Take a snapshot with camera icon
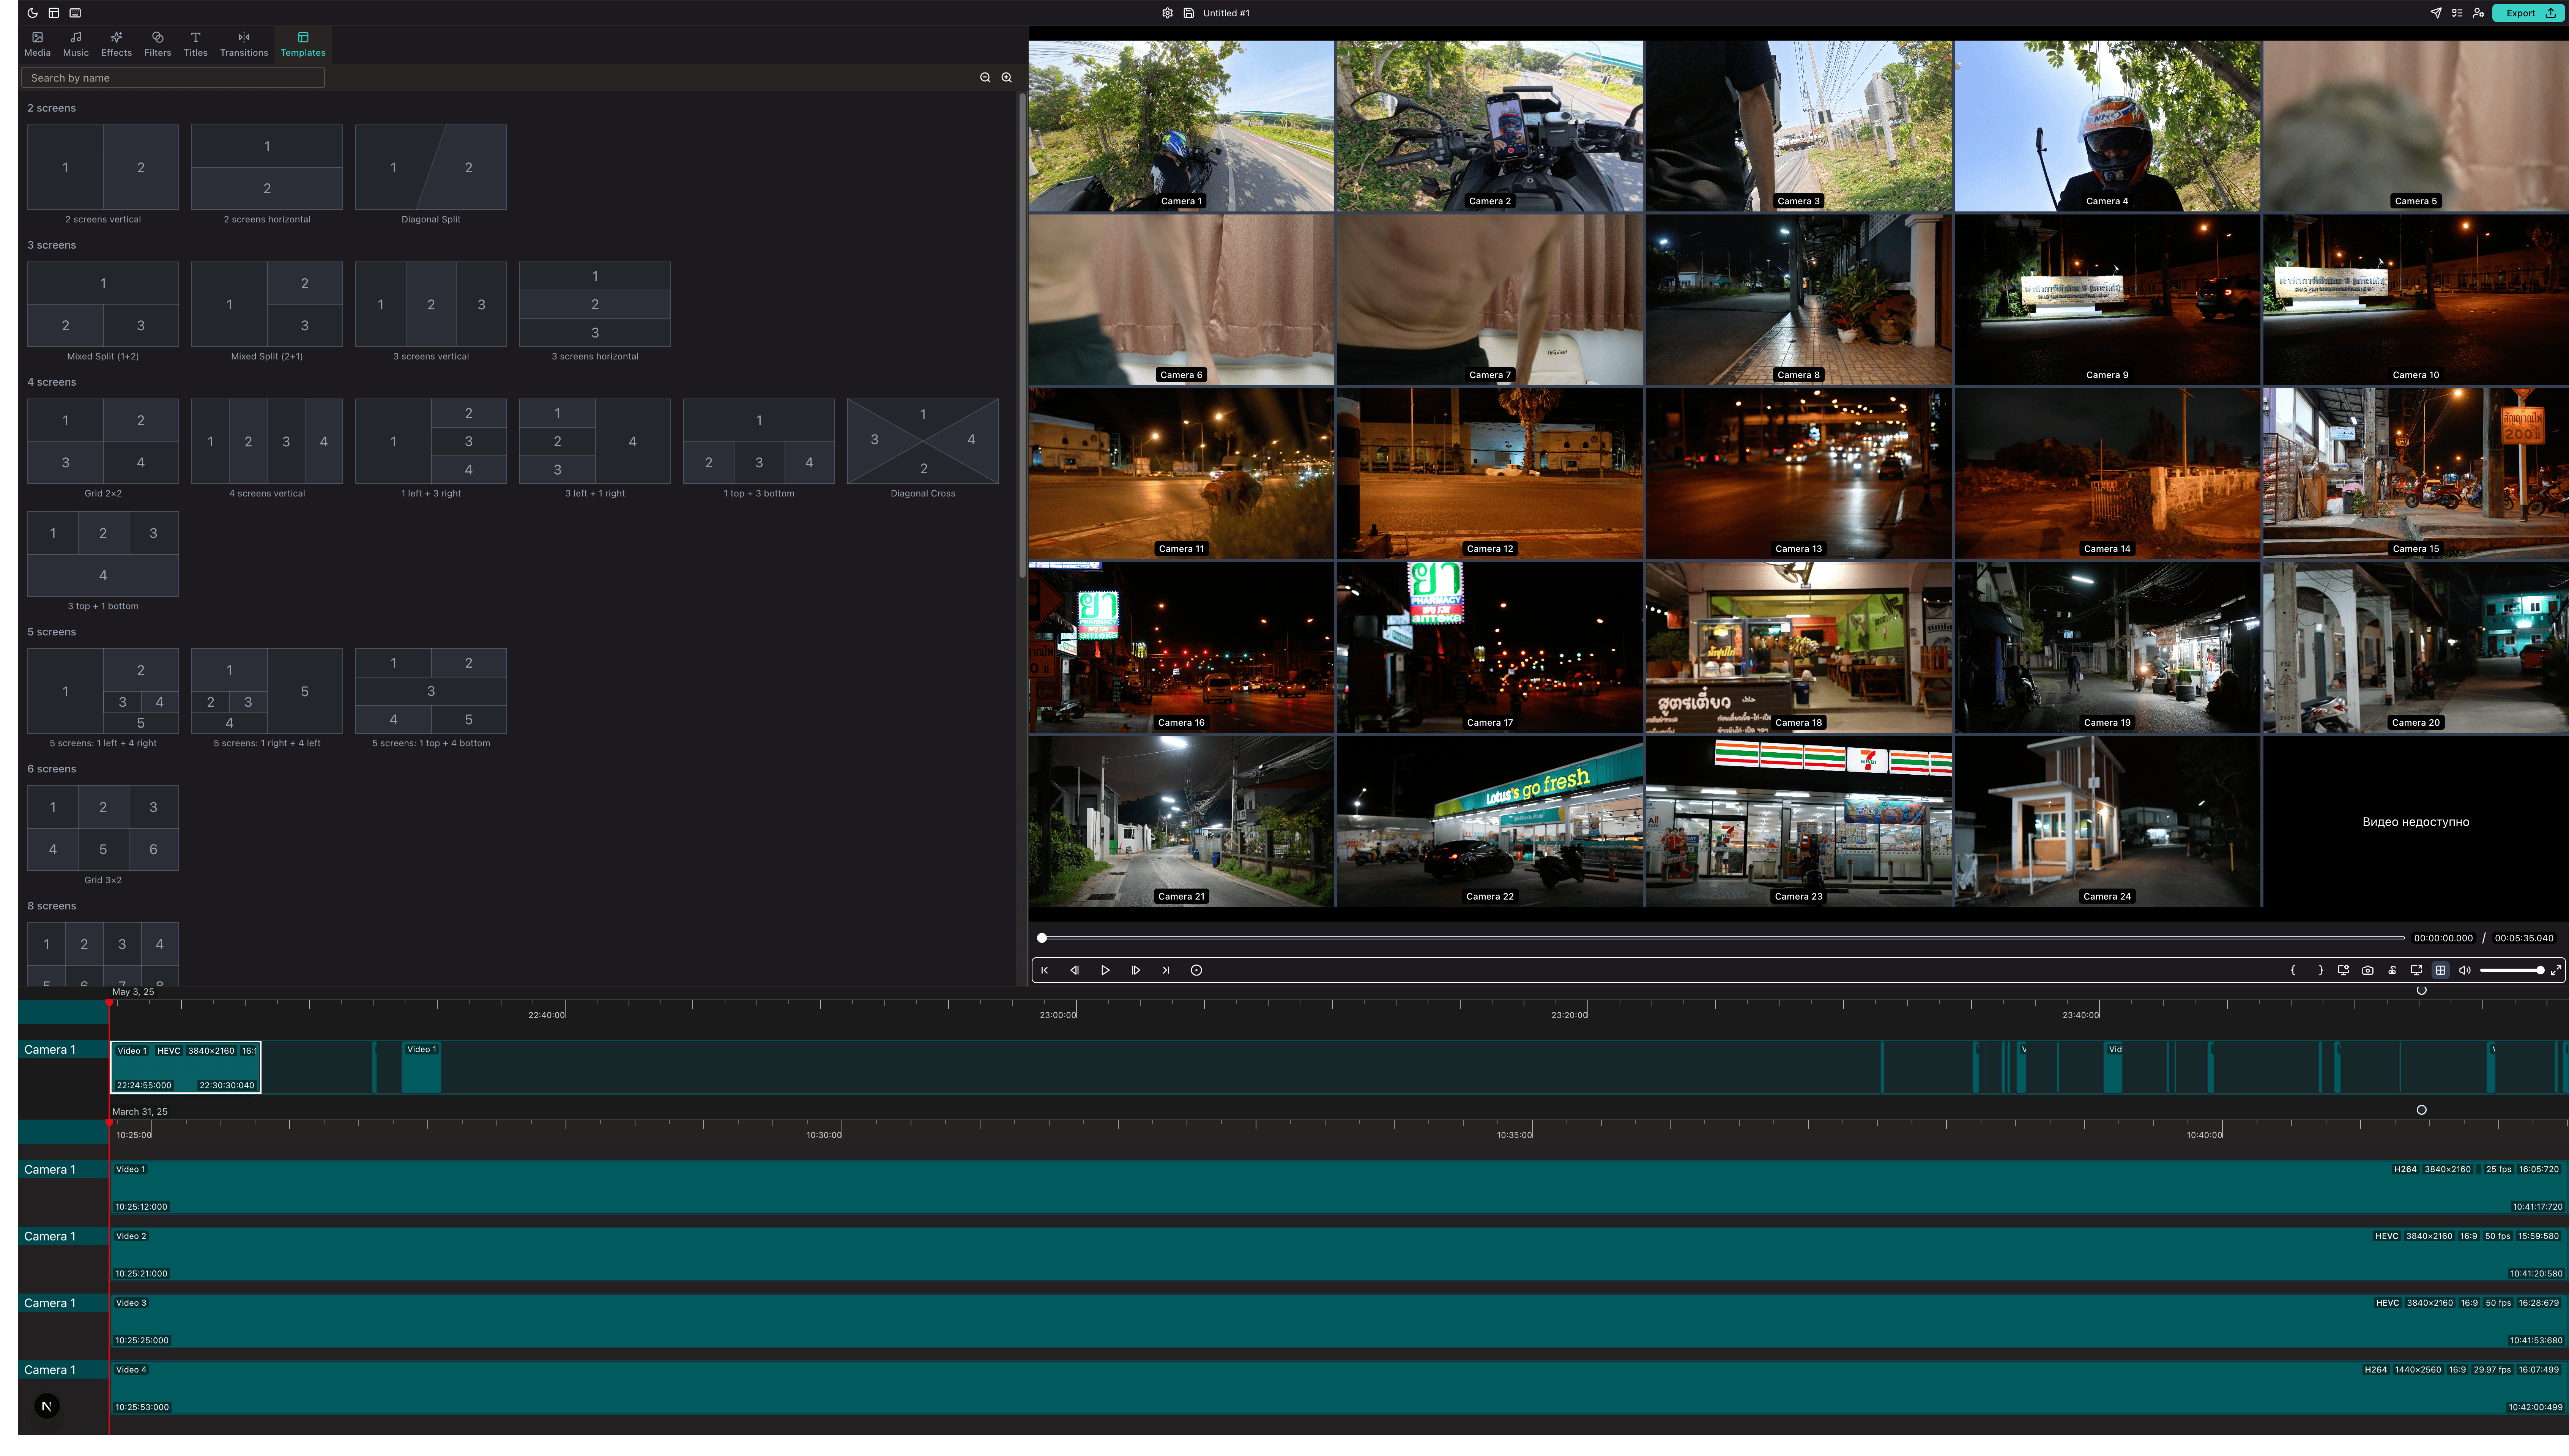The width and height of the screenshot is (2569, 1456). pos(2368,970)
